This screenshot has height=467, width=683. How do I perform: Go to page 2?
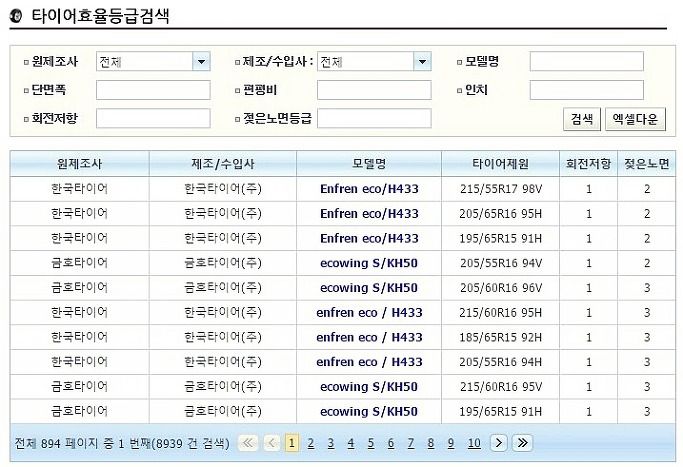311,443
